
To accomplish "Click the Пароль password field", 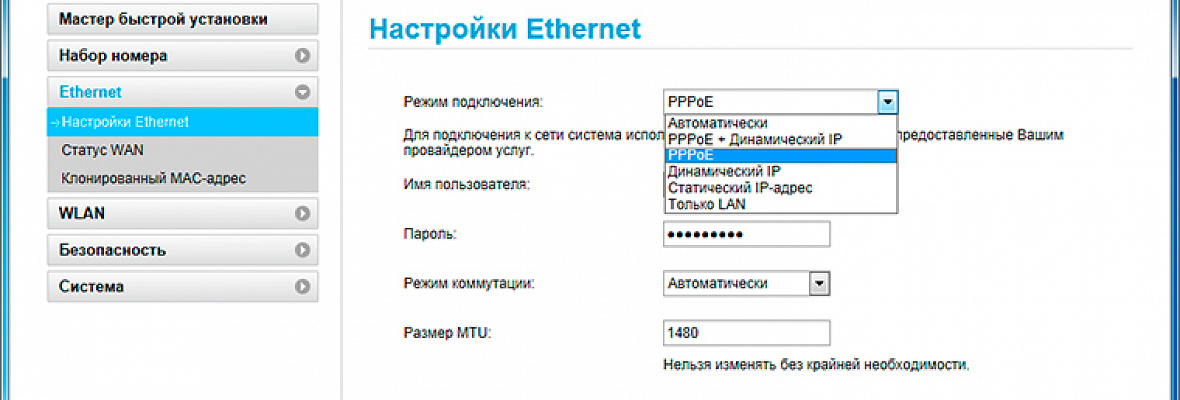I will click(747, 234).
